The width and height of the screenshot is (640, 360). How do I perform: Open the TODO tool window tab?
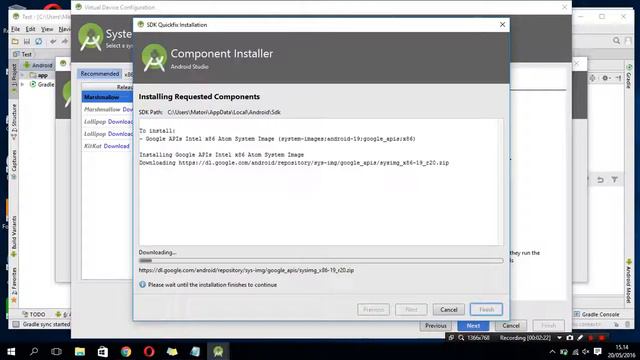tap(34, 314)
